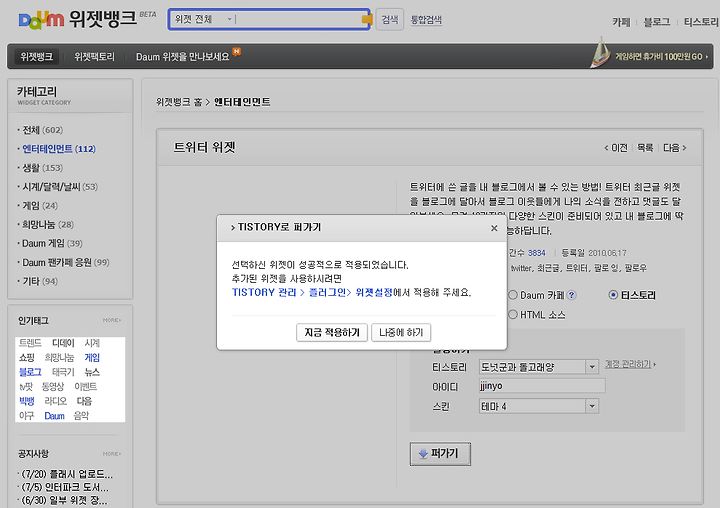720x508 pixels.
Task: Click the 퍼가기 button
Action: click(440, 454)
